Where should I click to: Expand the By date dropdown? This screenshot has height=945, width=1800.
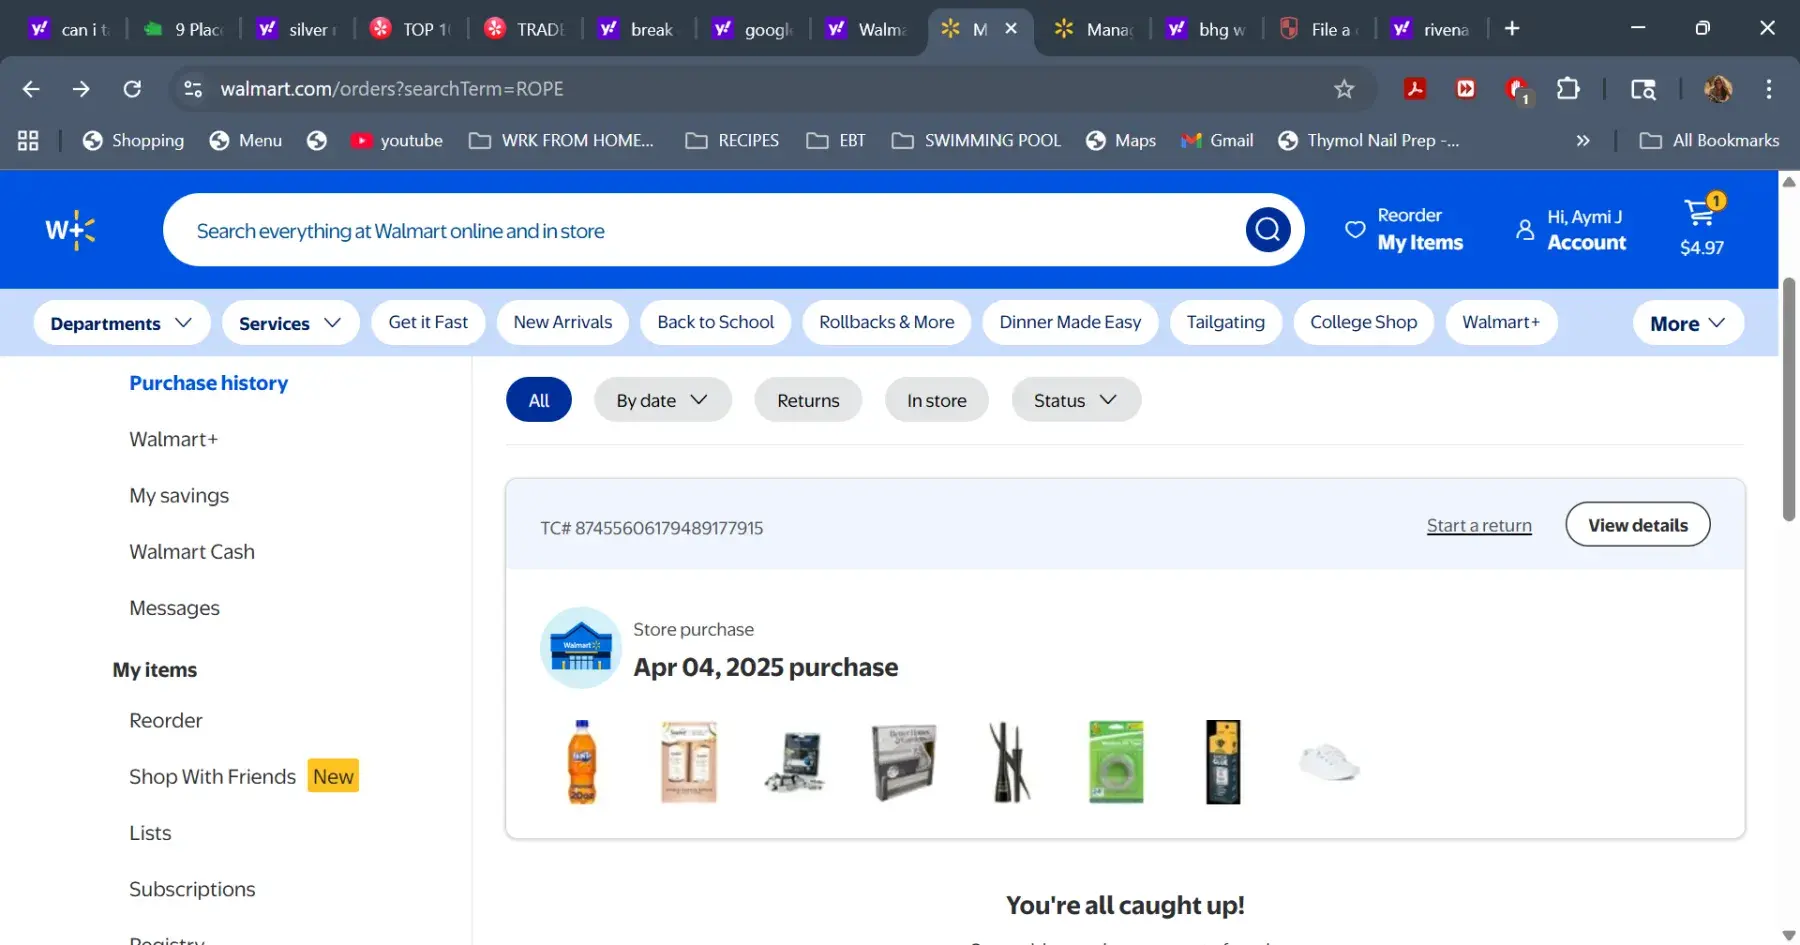(x=662, y=400)
